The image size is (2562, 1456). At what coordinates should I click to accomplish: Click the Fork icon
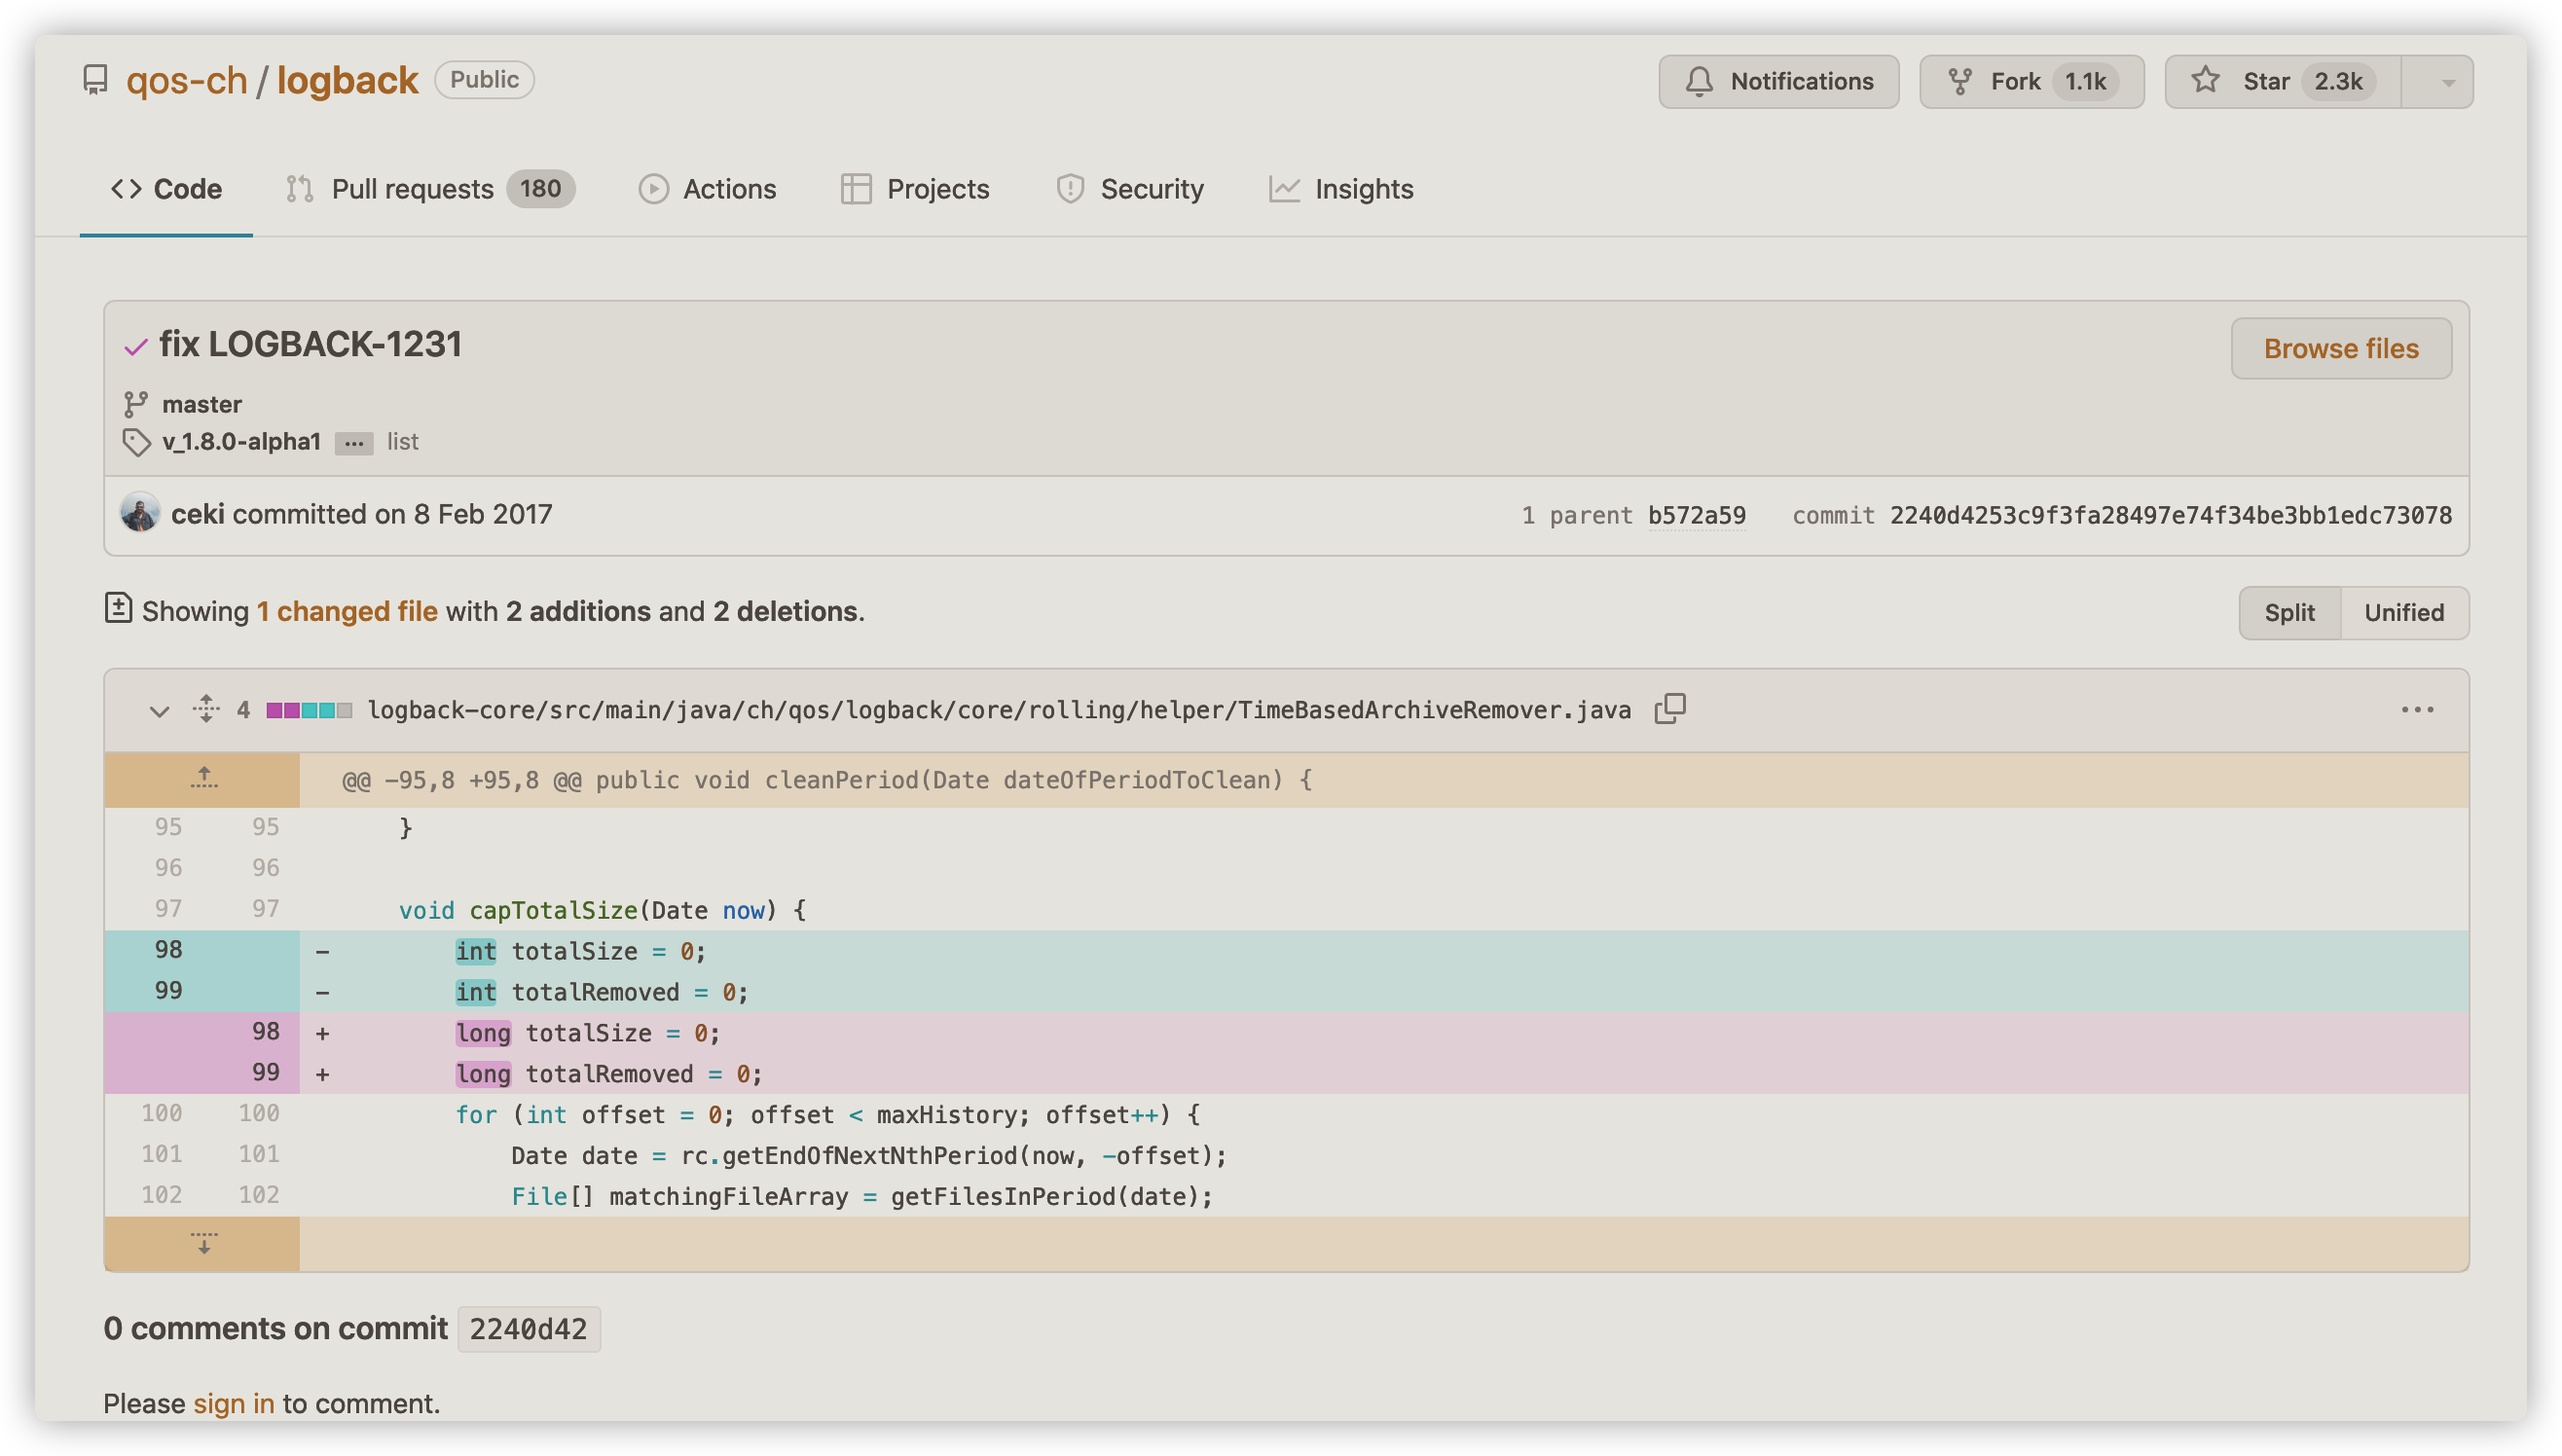coord(1962,81)
